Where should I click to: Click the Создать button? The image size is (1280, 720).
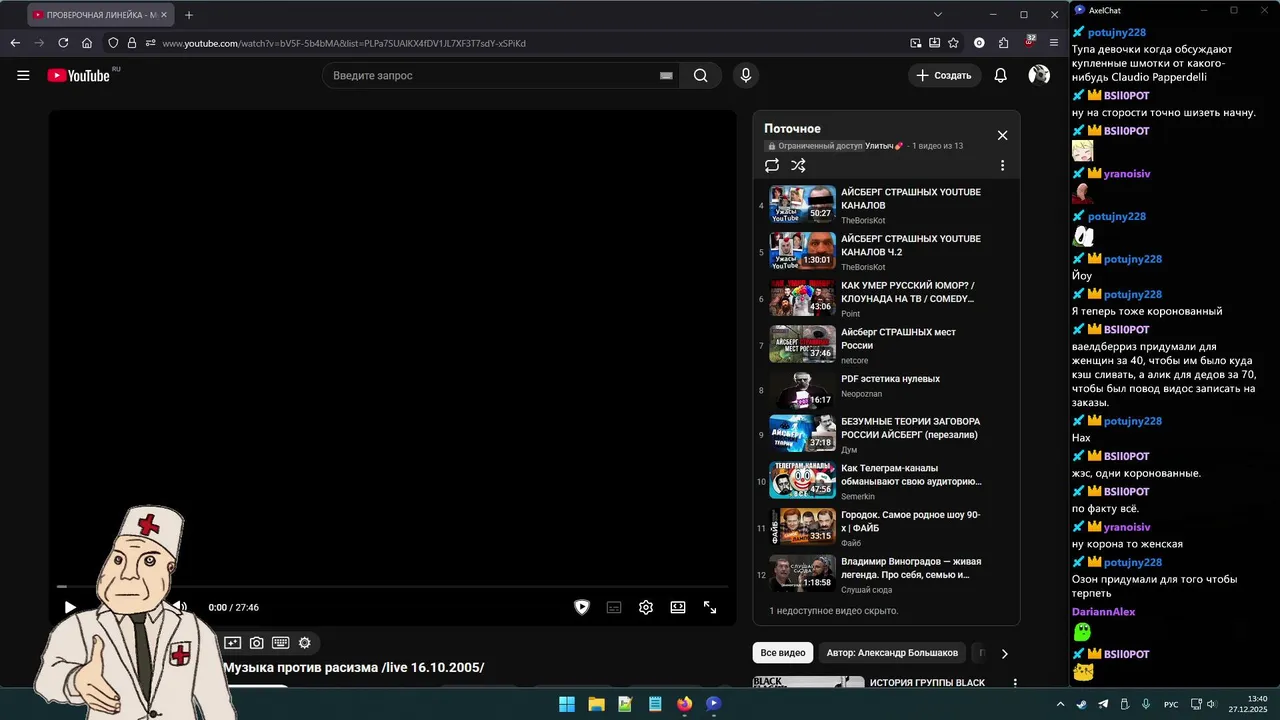943,75
